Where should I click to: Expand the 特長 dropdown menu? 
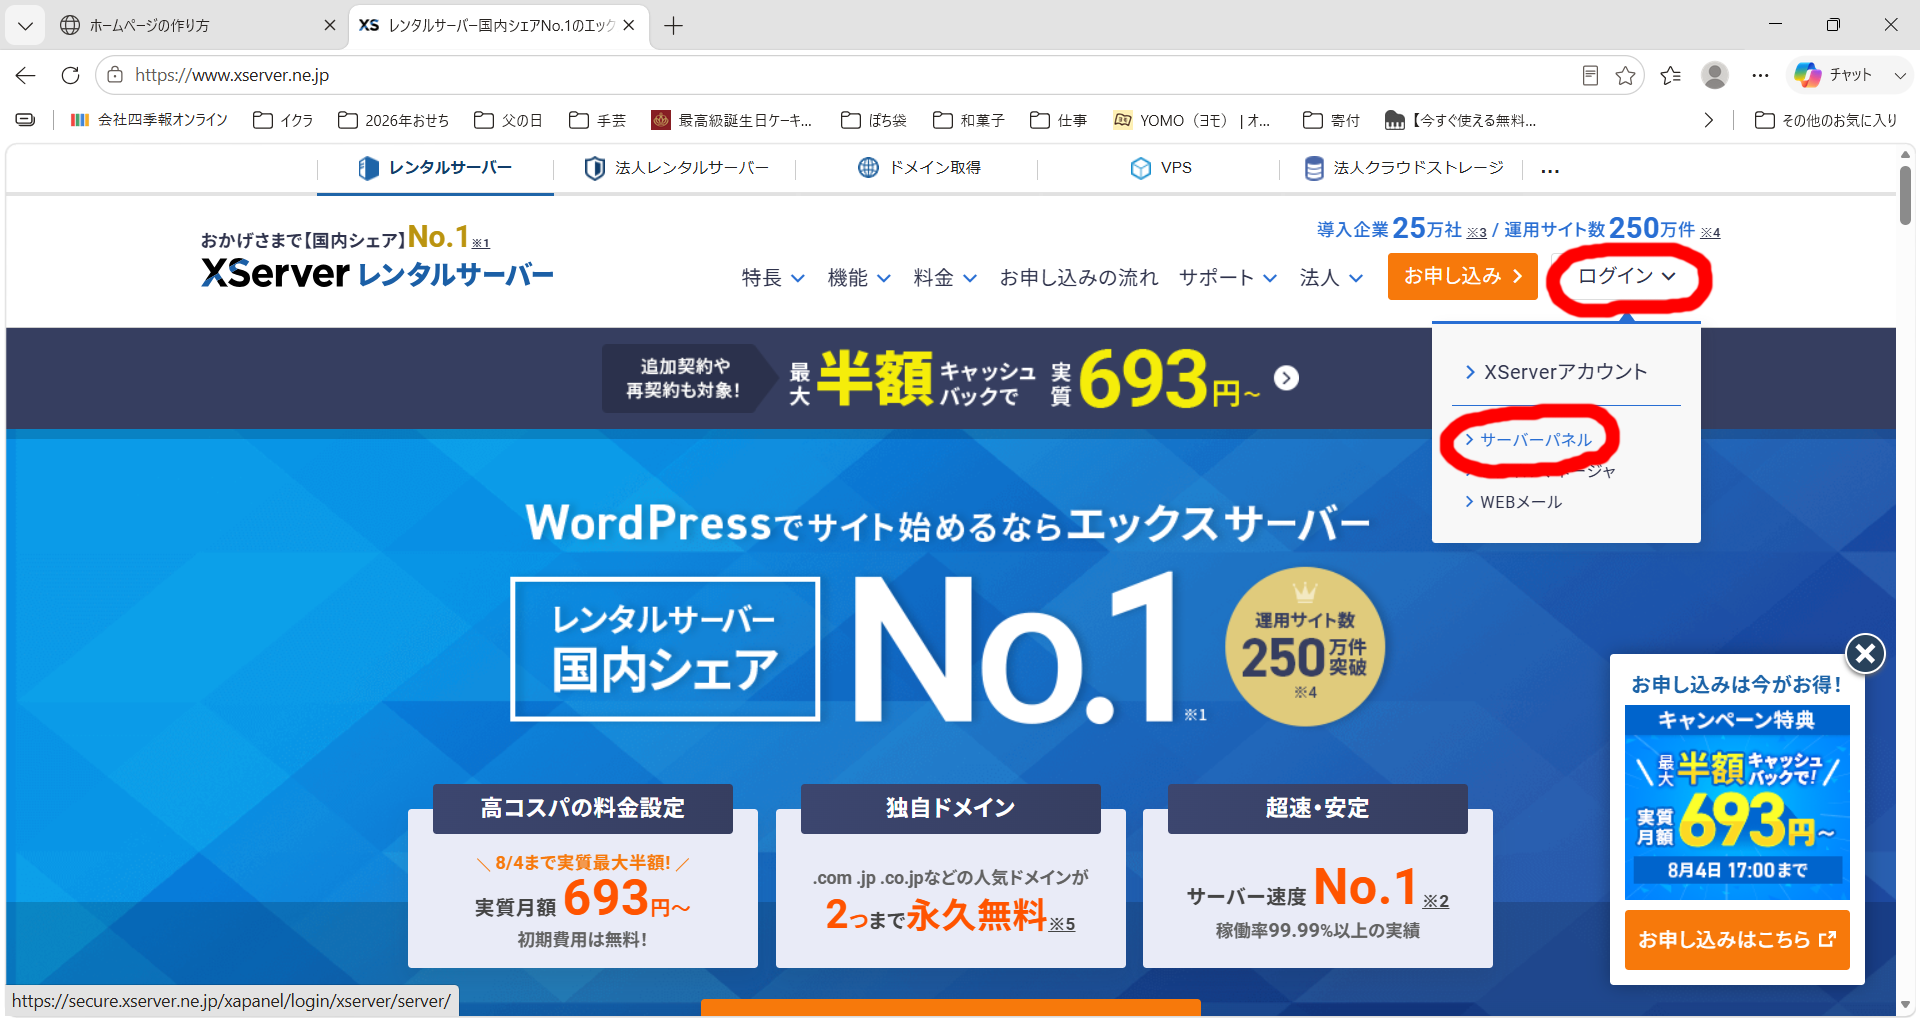coord(773,278)
